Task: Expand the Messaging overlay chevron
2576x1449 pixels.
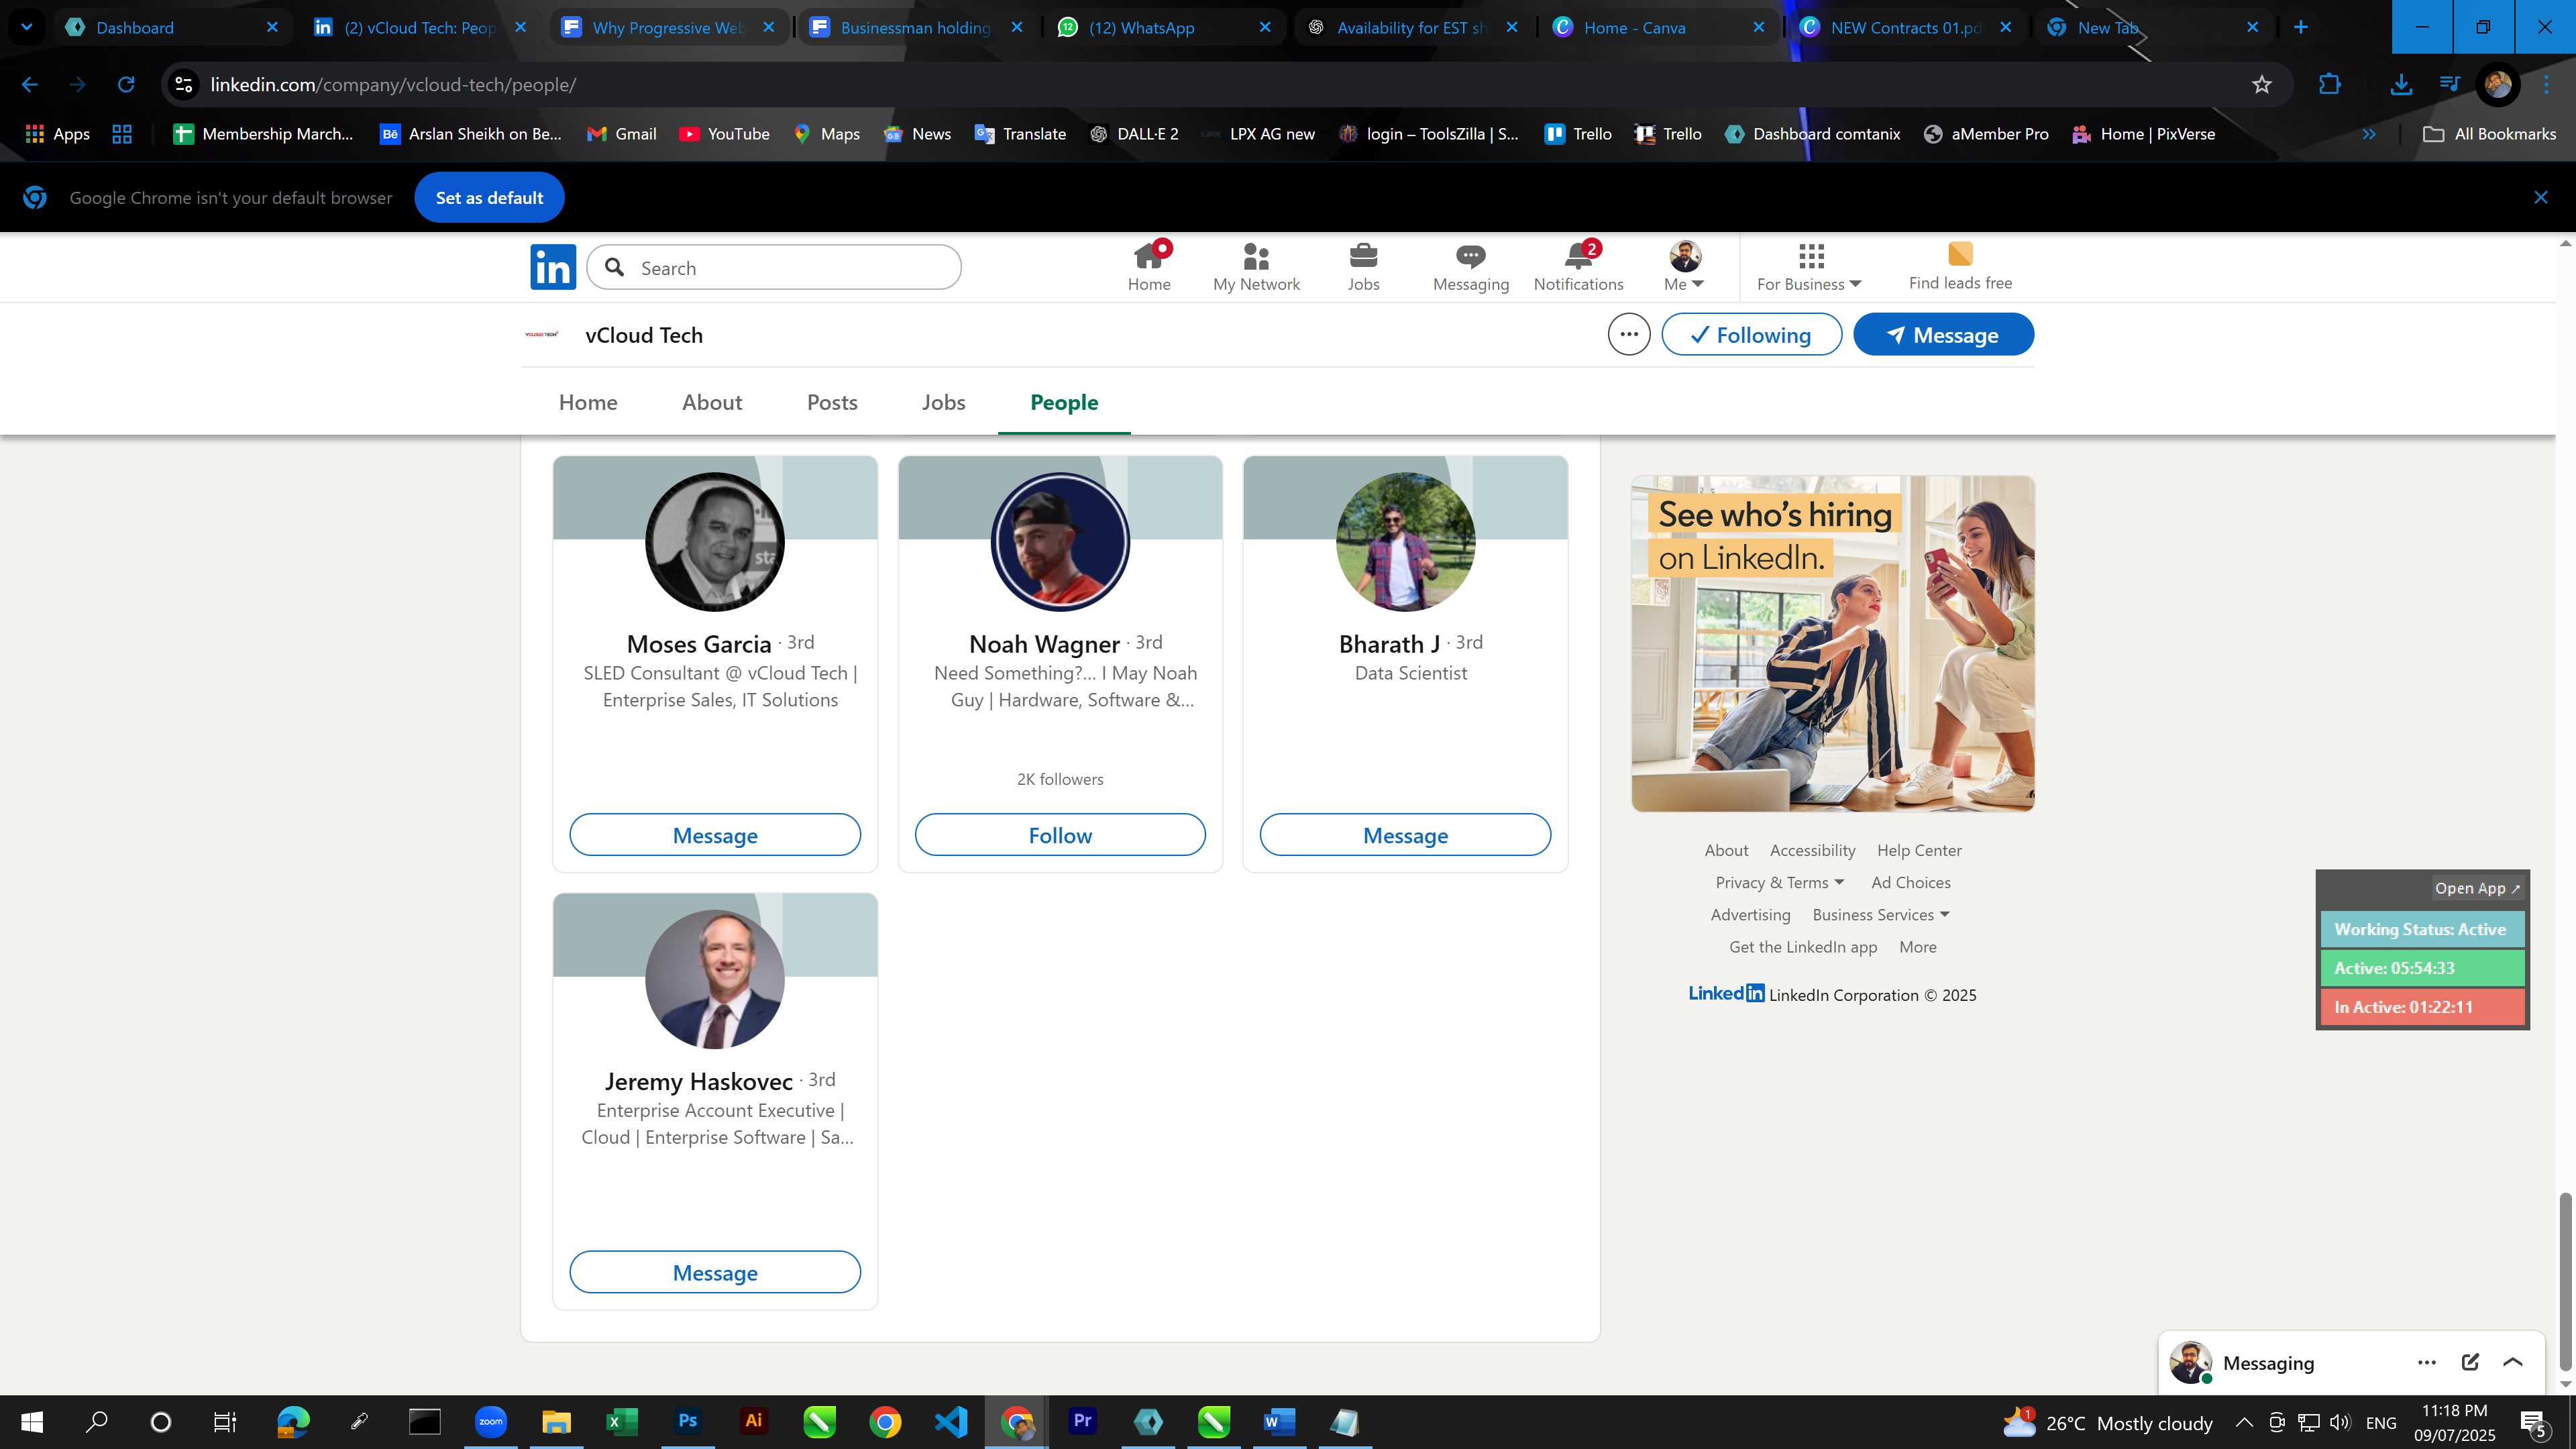Action: point(2513,1362)
